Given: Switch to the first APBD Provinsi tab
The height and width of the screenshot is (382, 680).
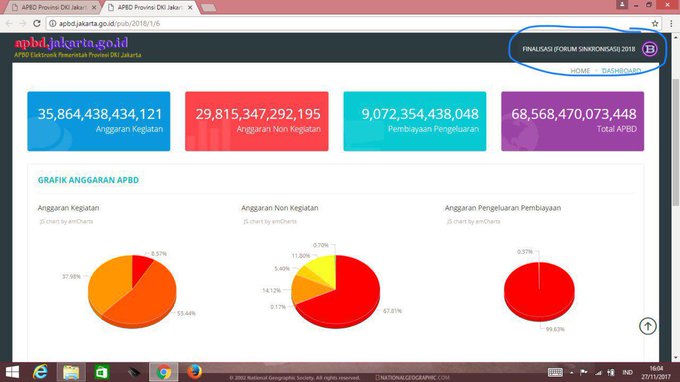Looking at the screenshot, I should [x=53, y=7].
